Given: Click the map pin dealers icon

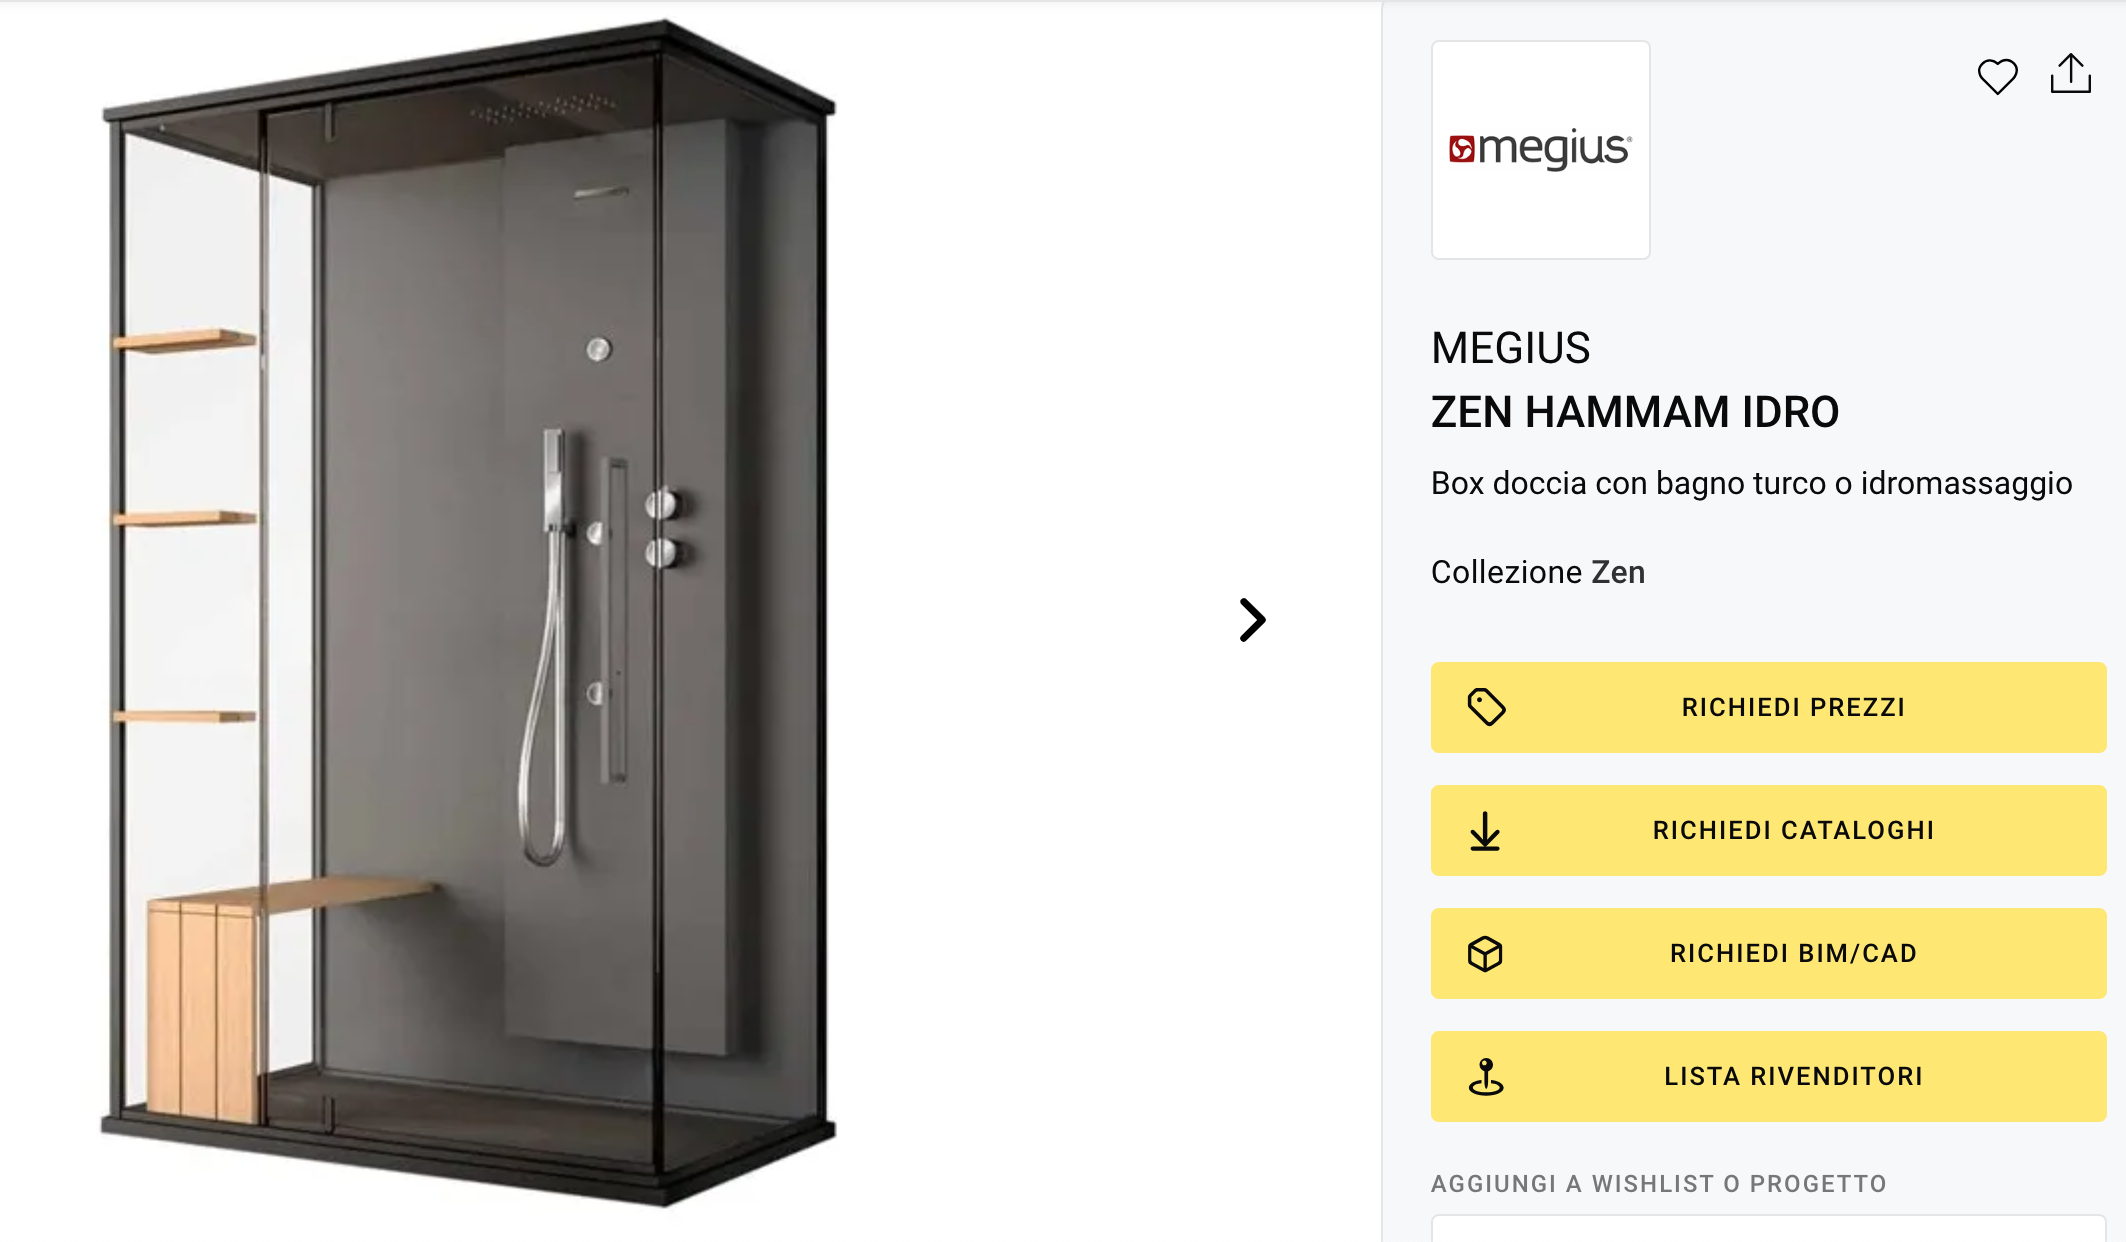Looking at the screenshot, I should pyautogui.click(x=1486, y=1077).
